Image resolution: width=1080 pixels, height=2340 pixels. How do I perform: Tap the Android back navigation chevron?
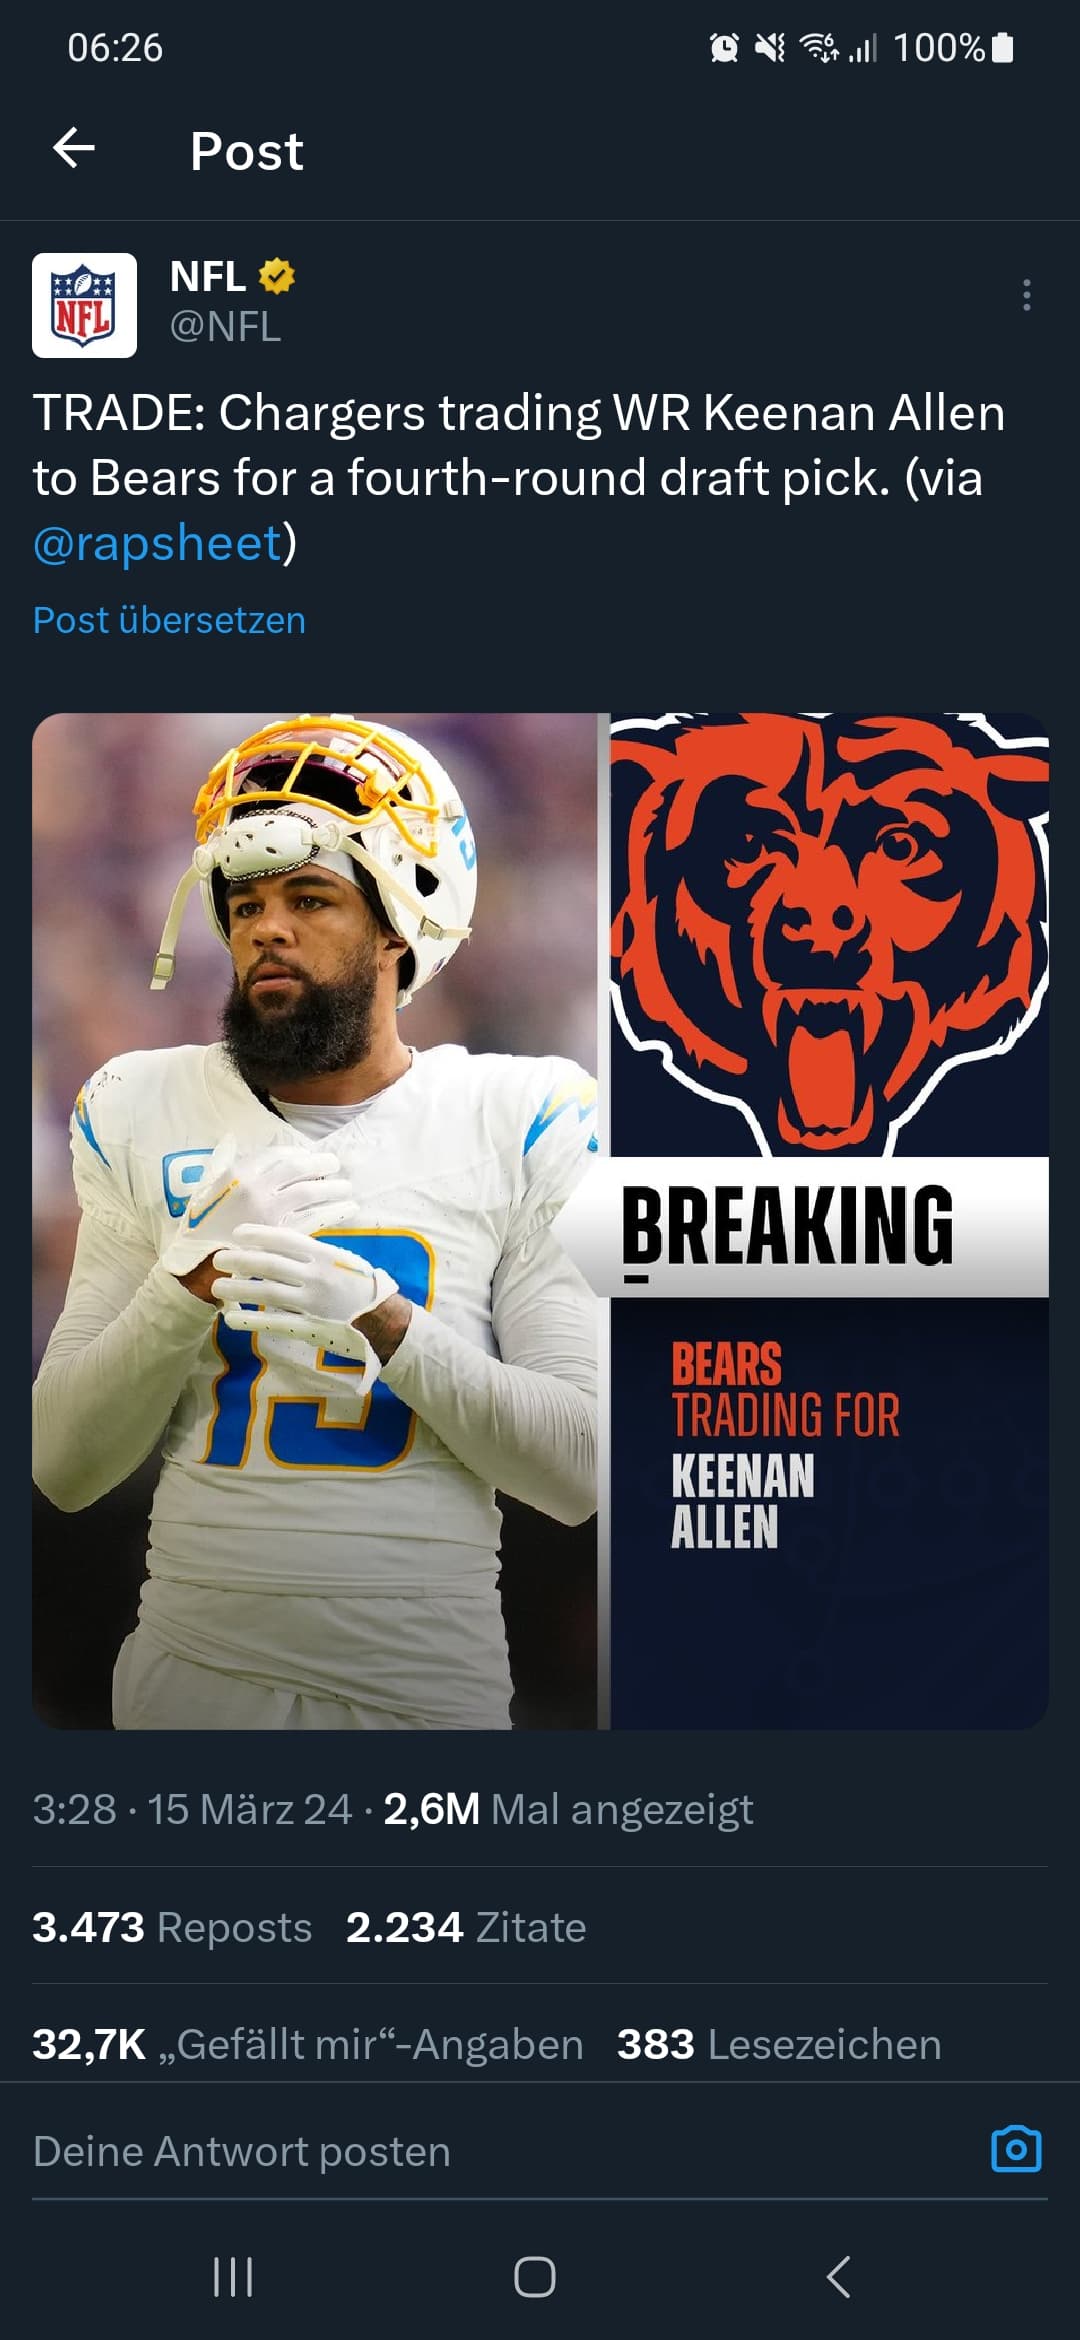(x=839, y=2277)
